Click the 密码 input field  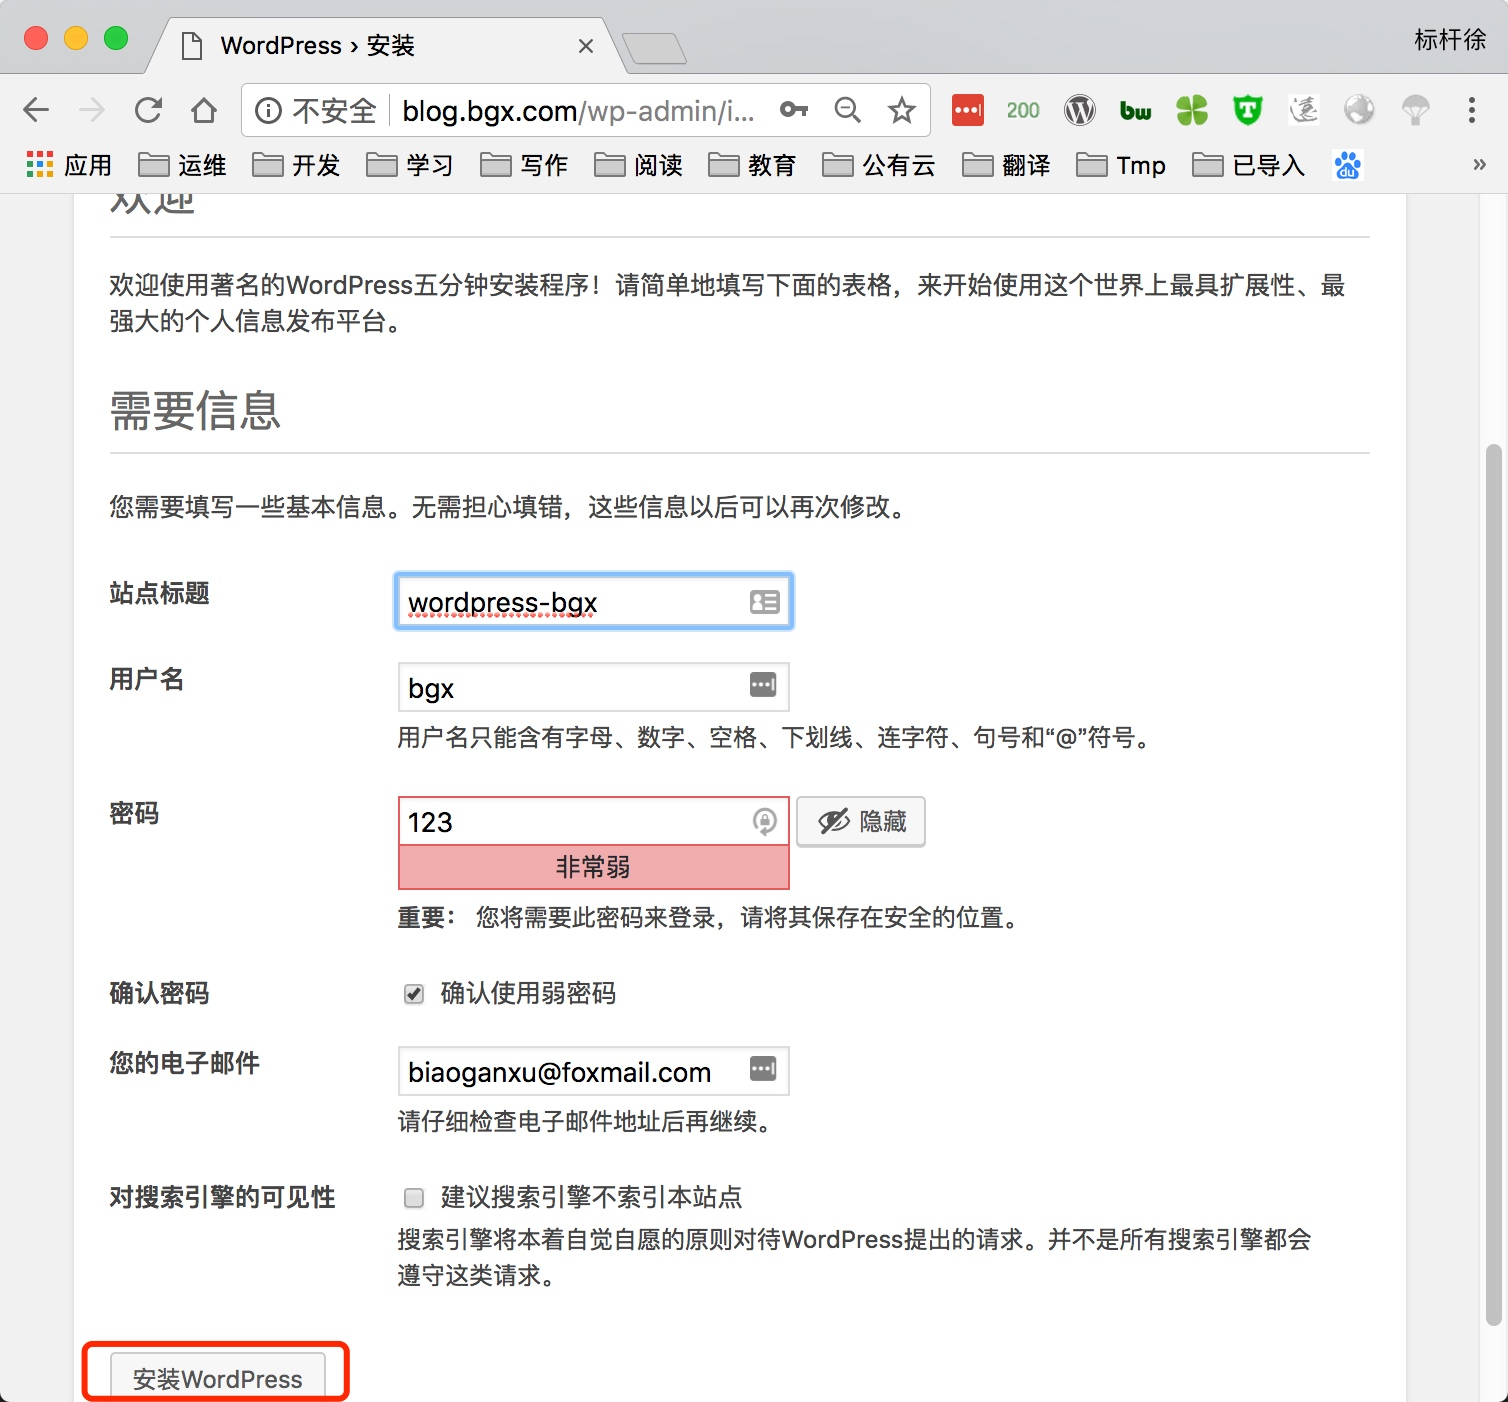(x=594, y=821)
